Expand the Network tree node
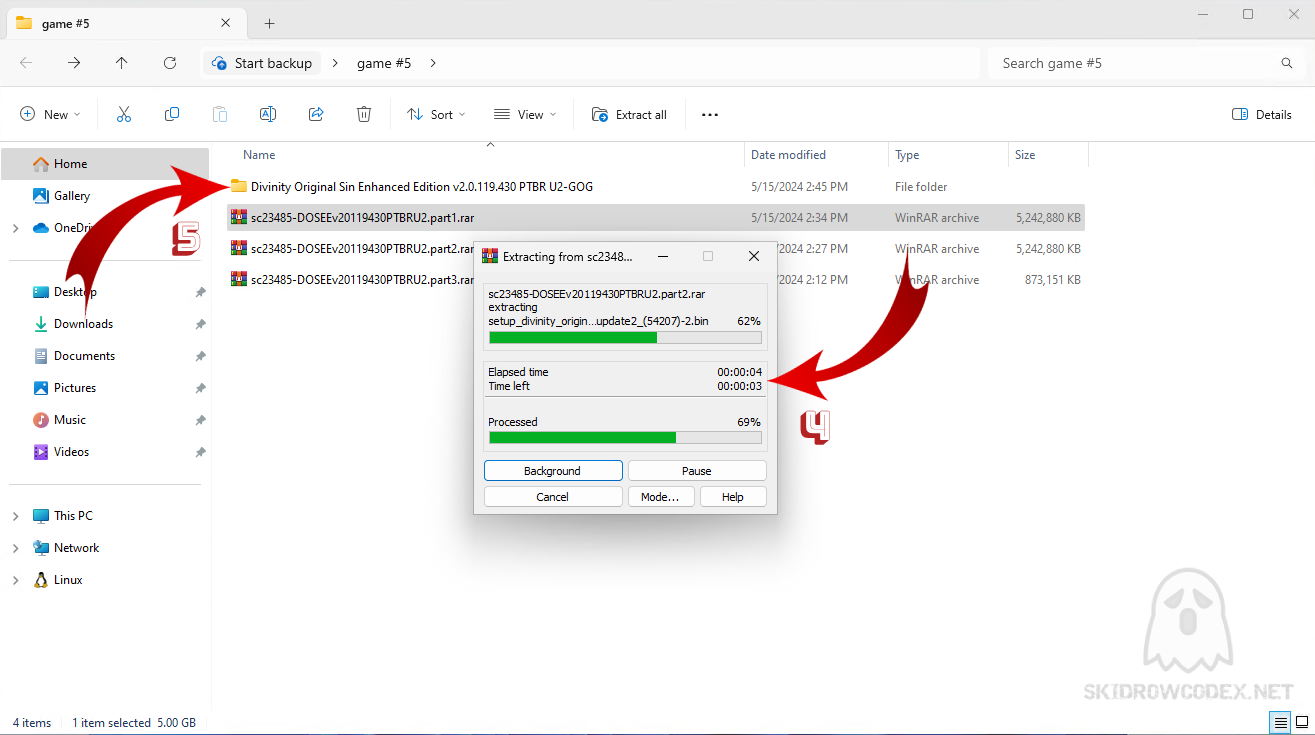This screenshot has height=735, width=1315. pyautogui.click(x=15, y=548)
